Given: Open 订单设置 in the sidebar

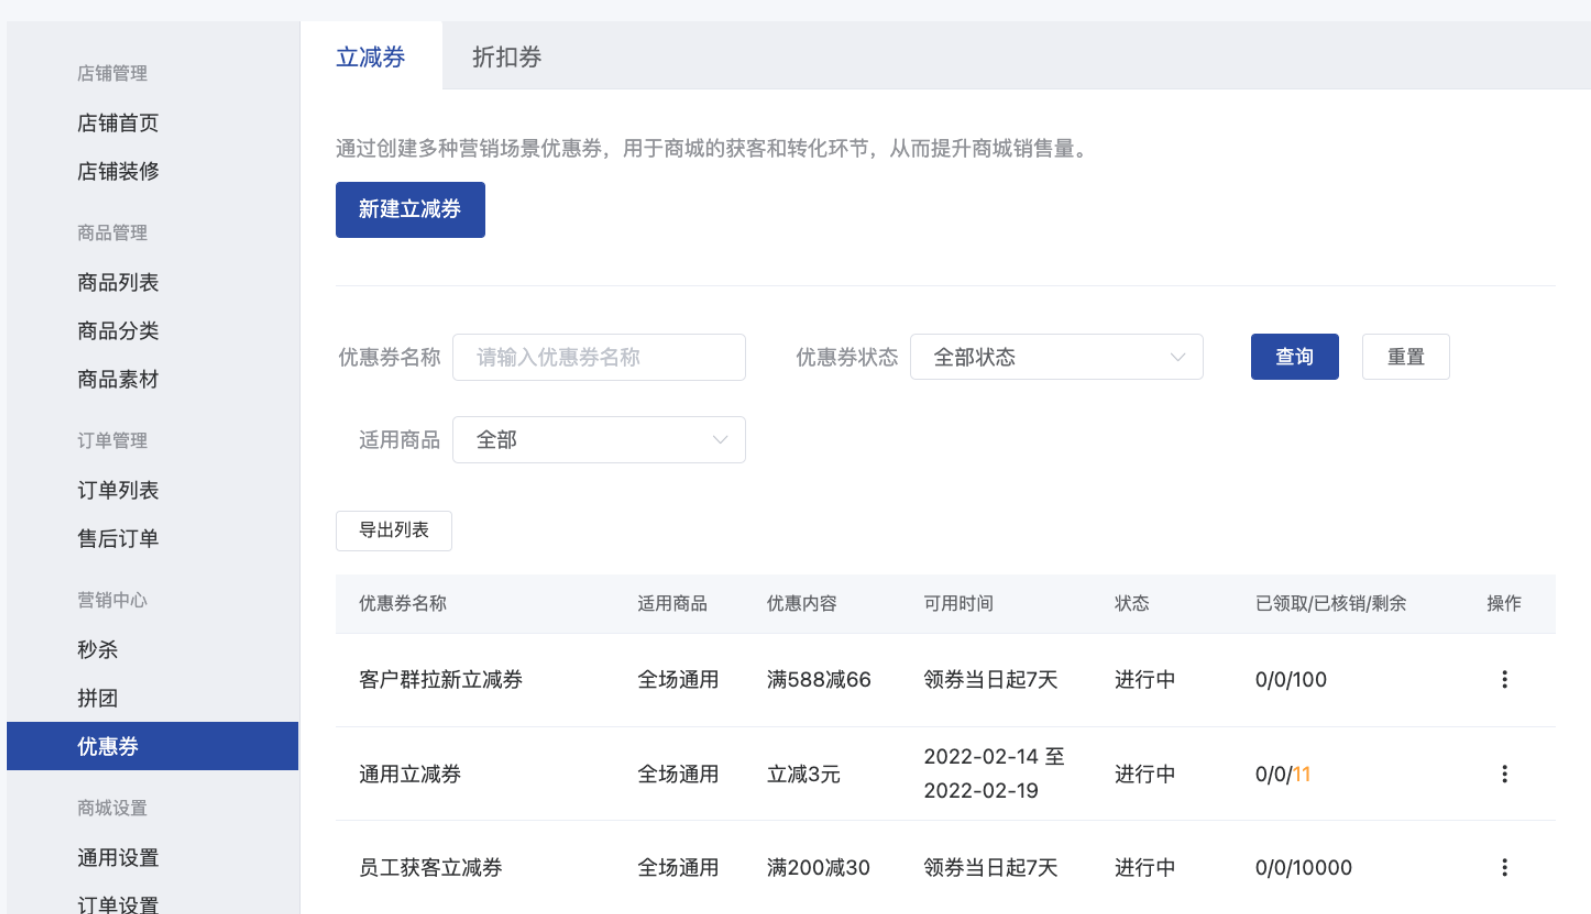Looking at the screenshot, I should coord(118,903).
